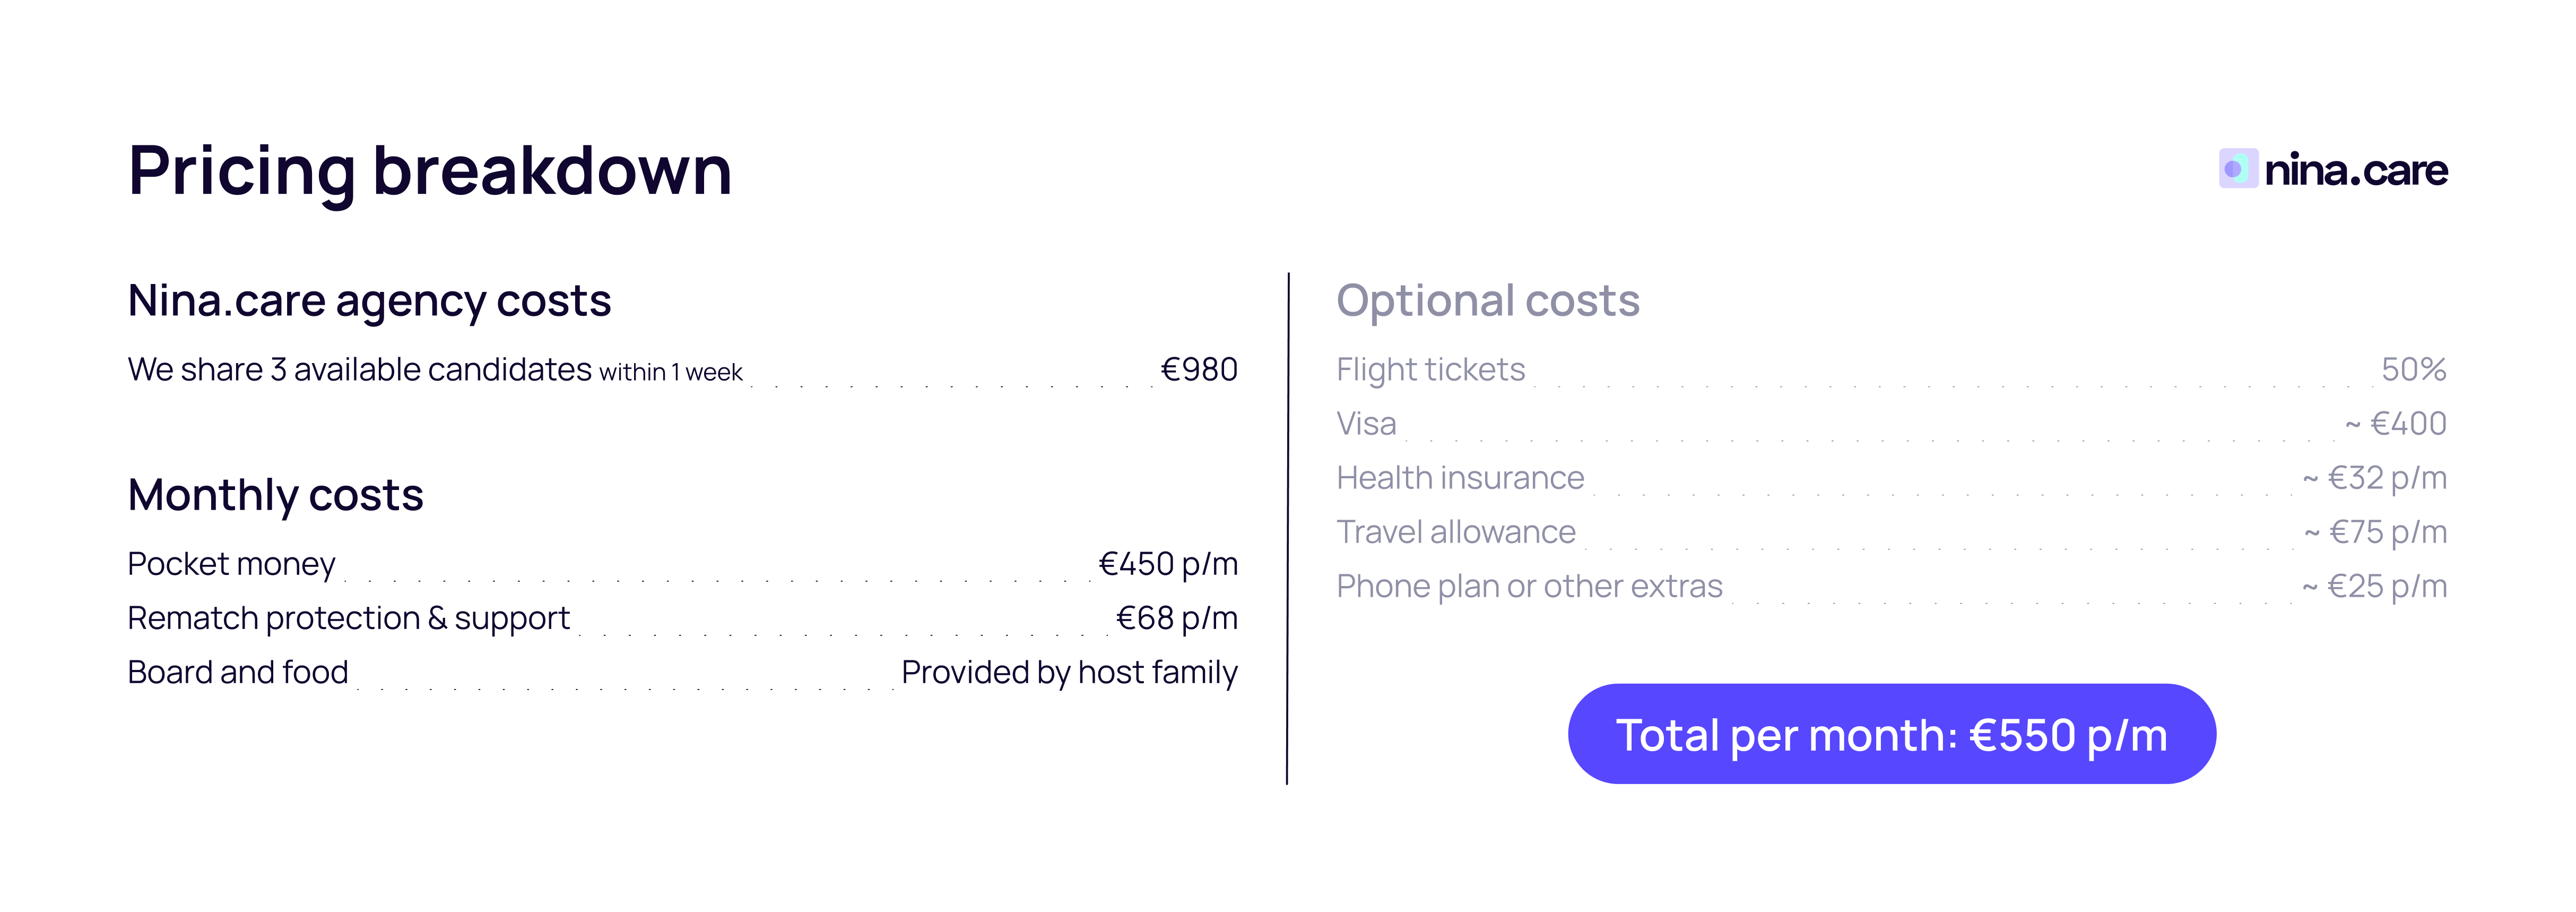Click the Pricing breakdown title
Image resolution: width=2576 pixels, height=912 pixels.
pyautogui.click(x=430, y=170)
